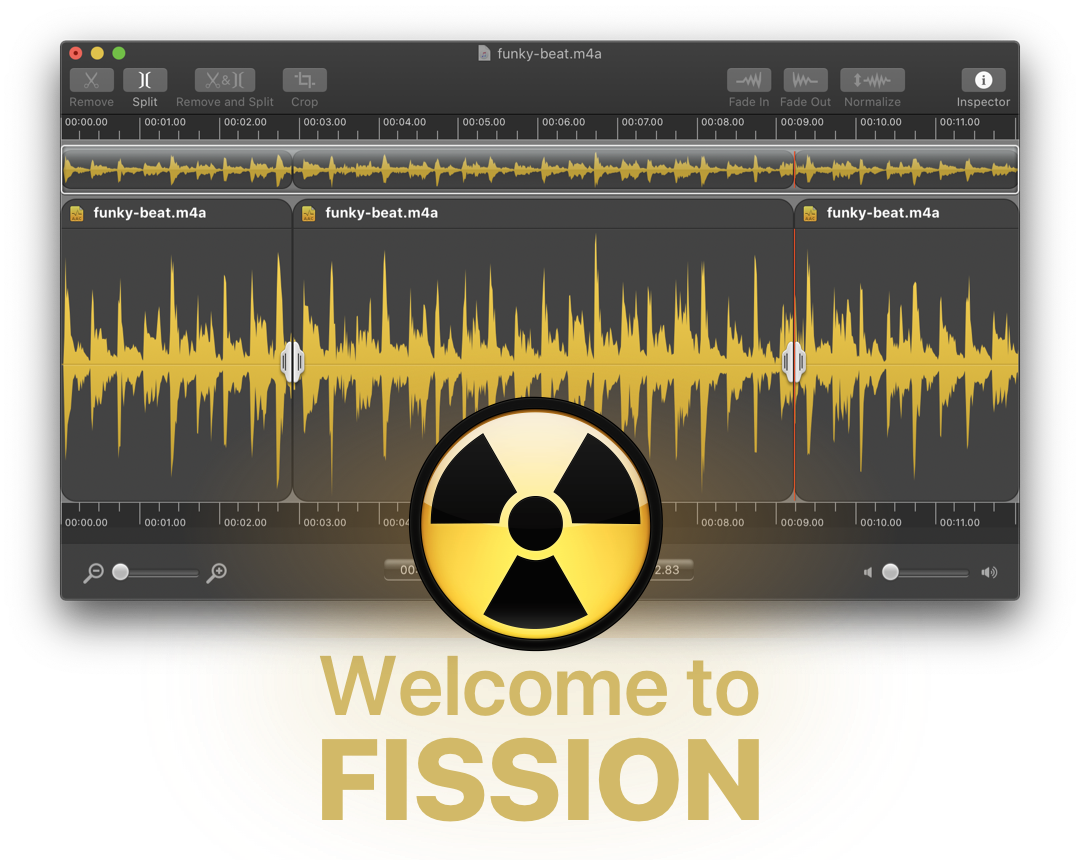Select the Split tool icon
1080x860 pixels.
click(145, 80)
